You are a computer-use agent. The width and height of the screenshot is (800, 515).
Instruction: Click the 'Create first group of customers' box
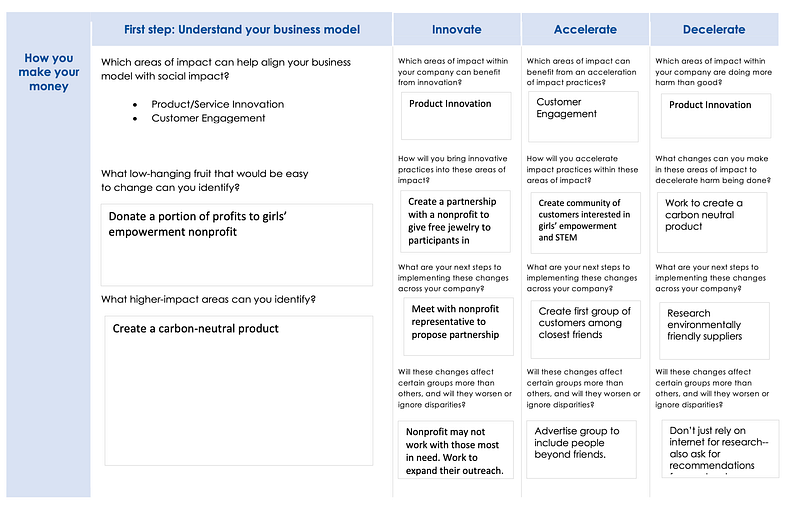[584, 325]
